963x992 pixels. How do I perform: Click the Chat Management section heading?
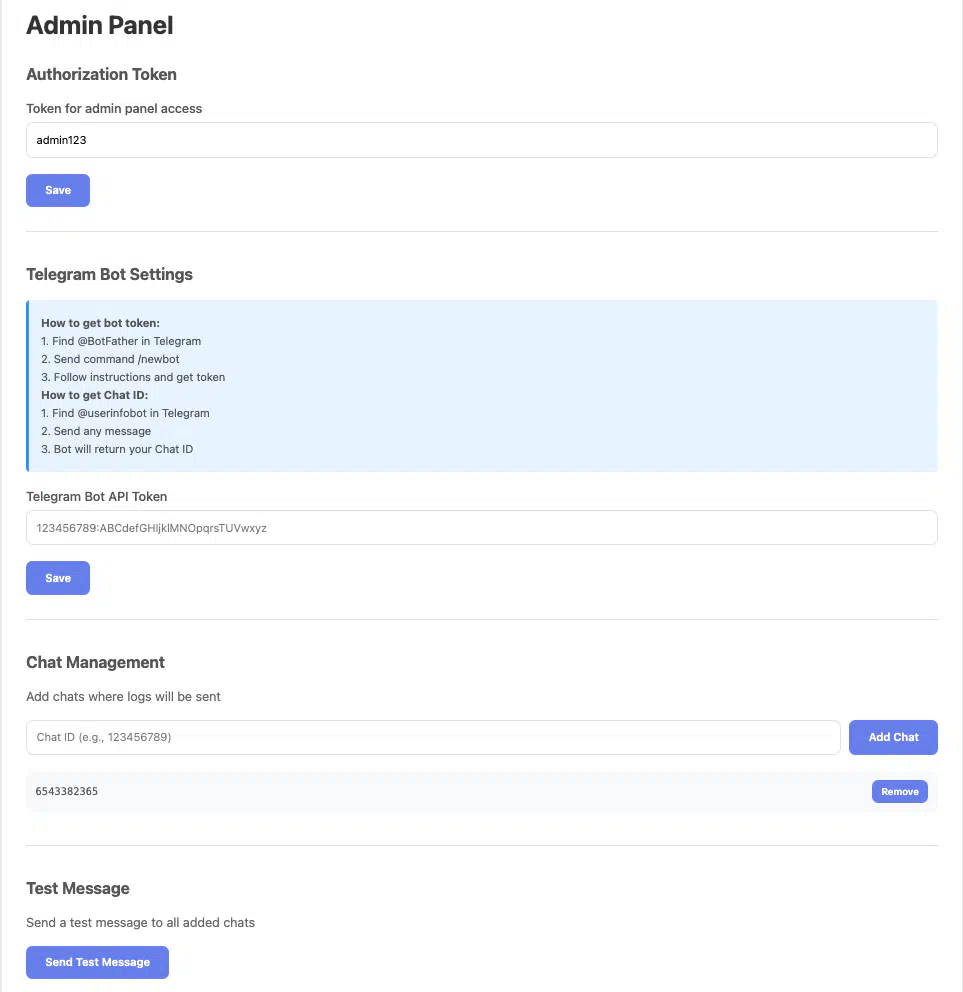tap(95, 662)
